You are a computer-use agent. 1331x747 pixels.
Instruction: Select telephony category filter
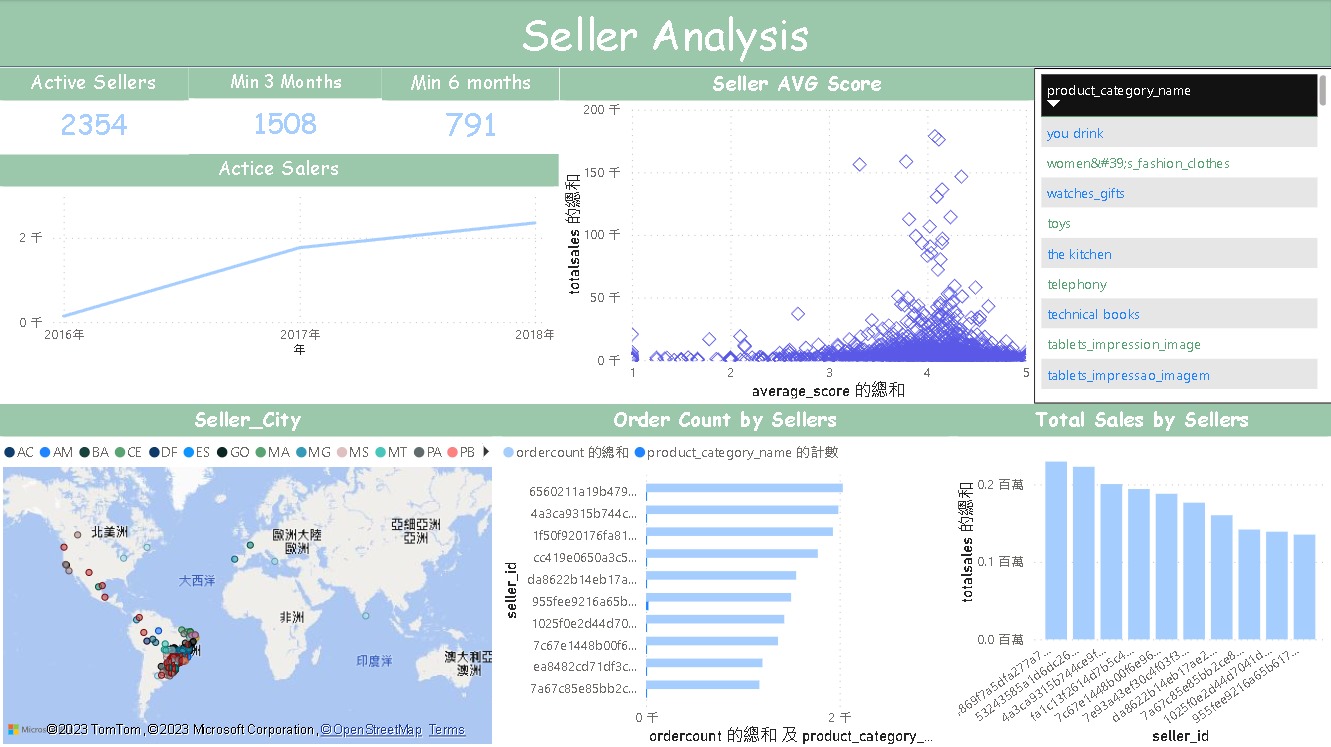click(1077, 284)
